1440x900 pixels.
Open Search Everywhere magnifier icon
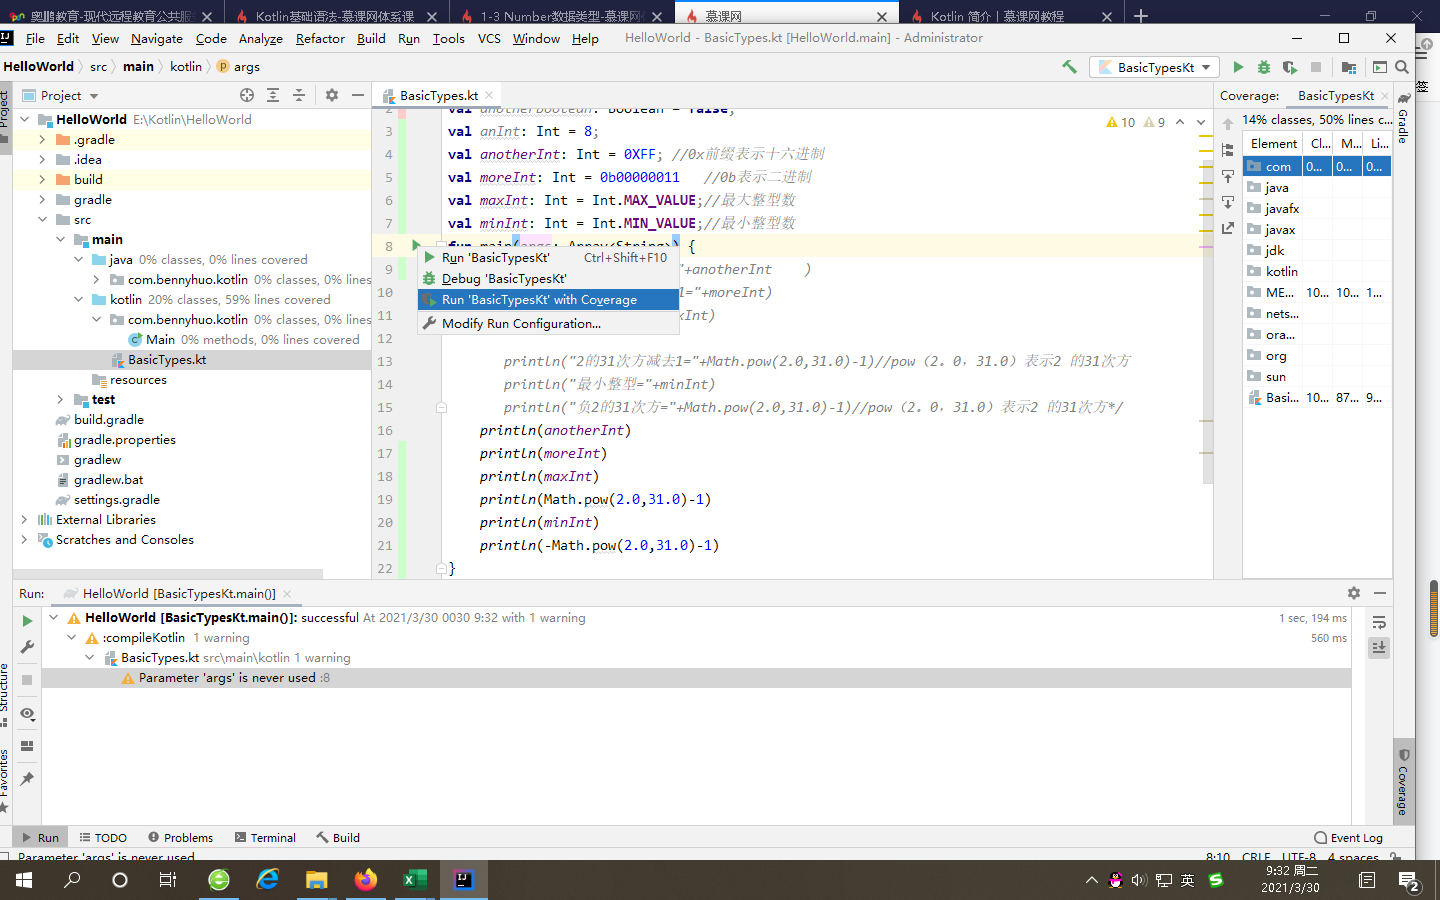1402,67
